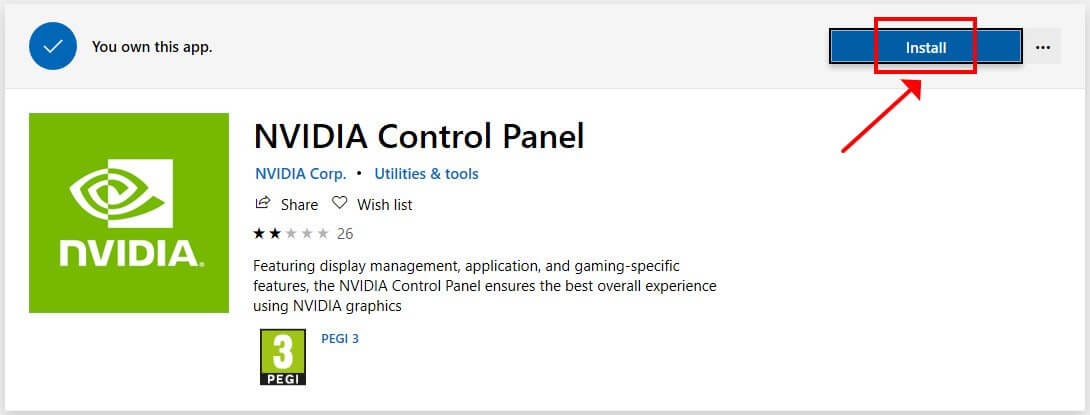The image size is (1090, 415).
Task: Click the third gray rating star
Action: click(x=291, y=234)
